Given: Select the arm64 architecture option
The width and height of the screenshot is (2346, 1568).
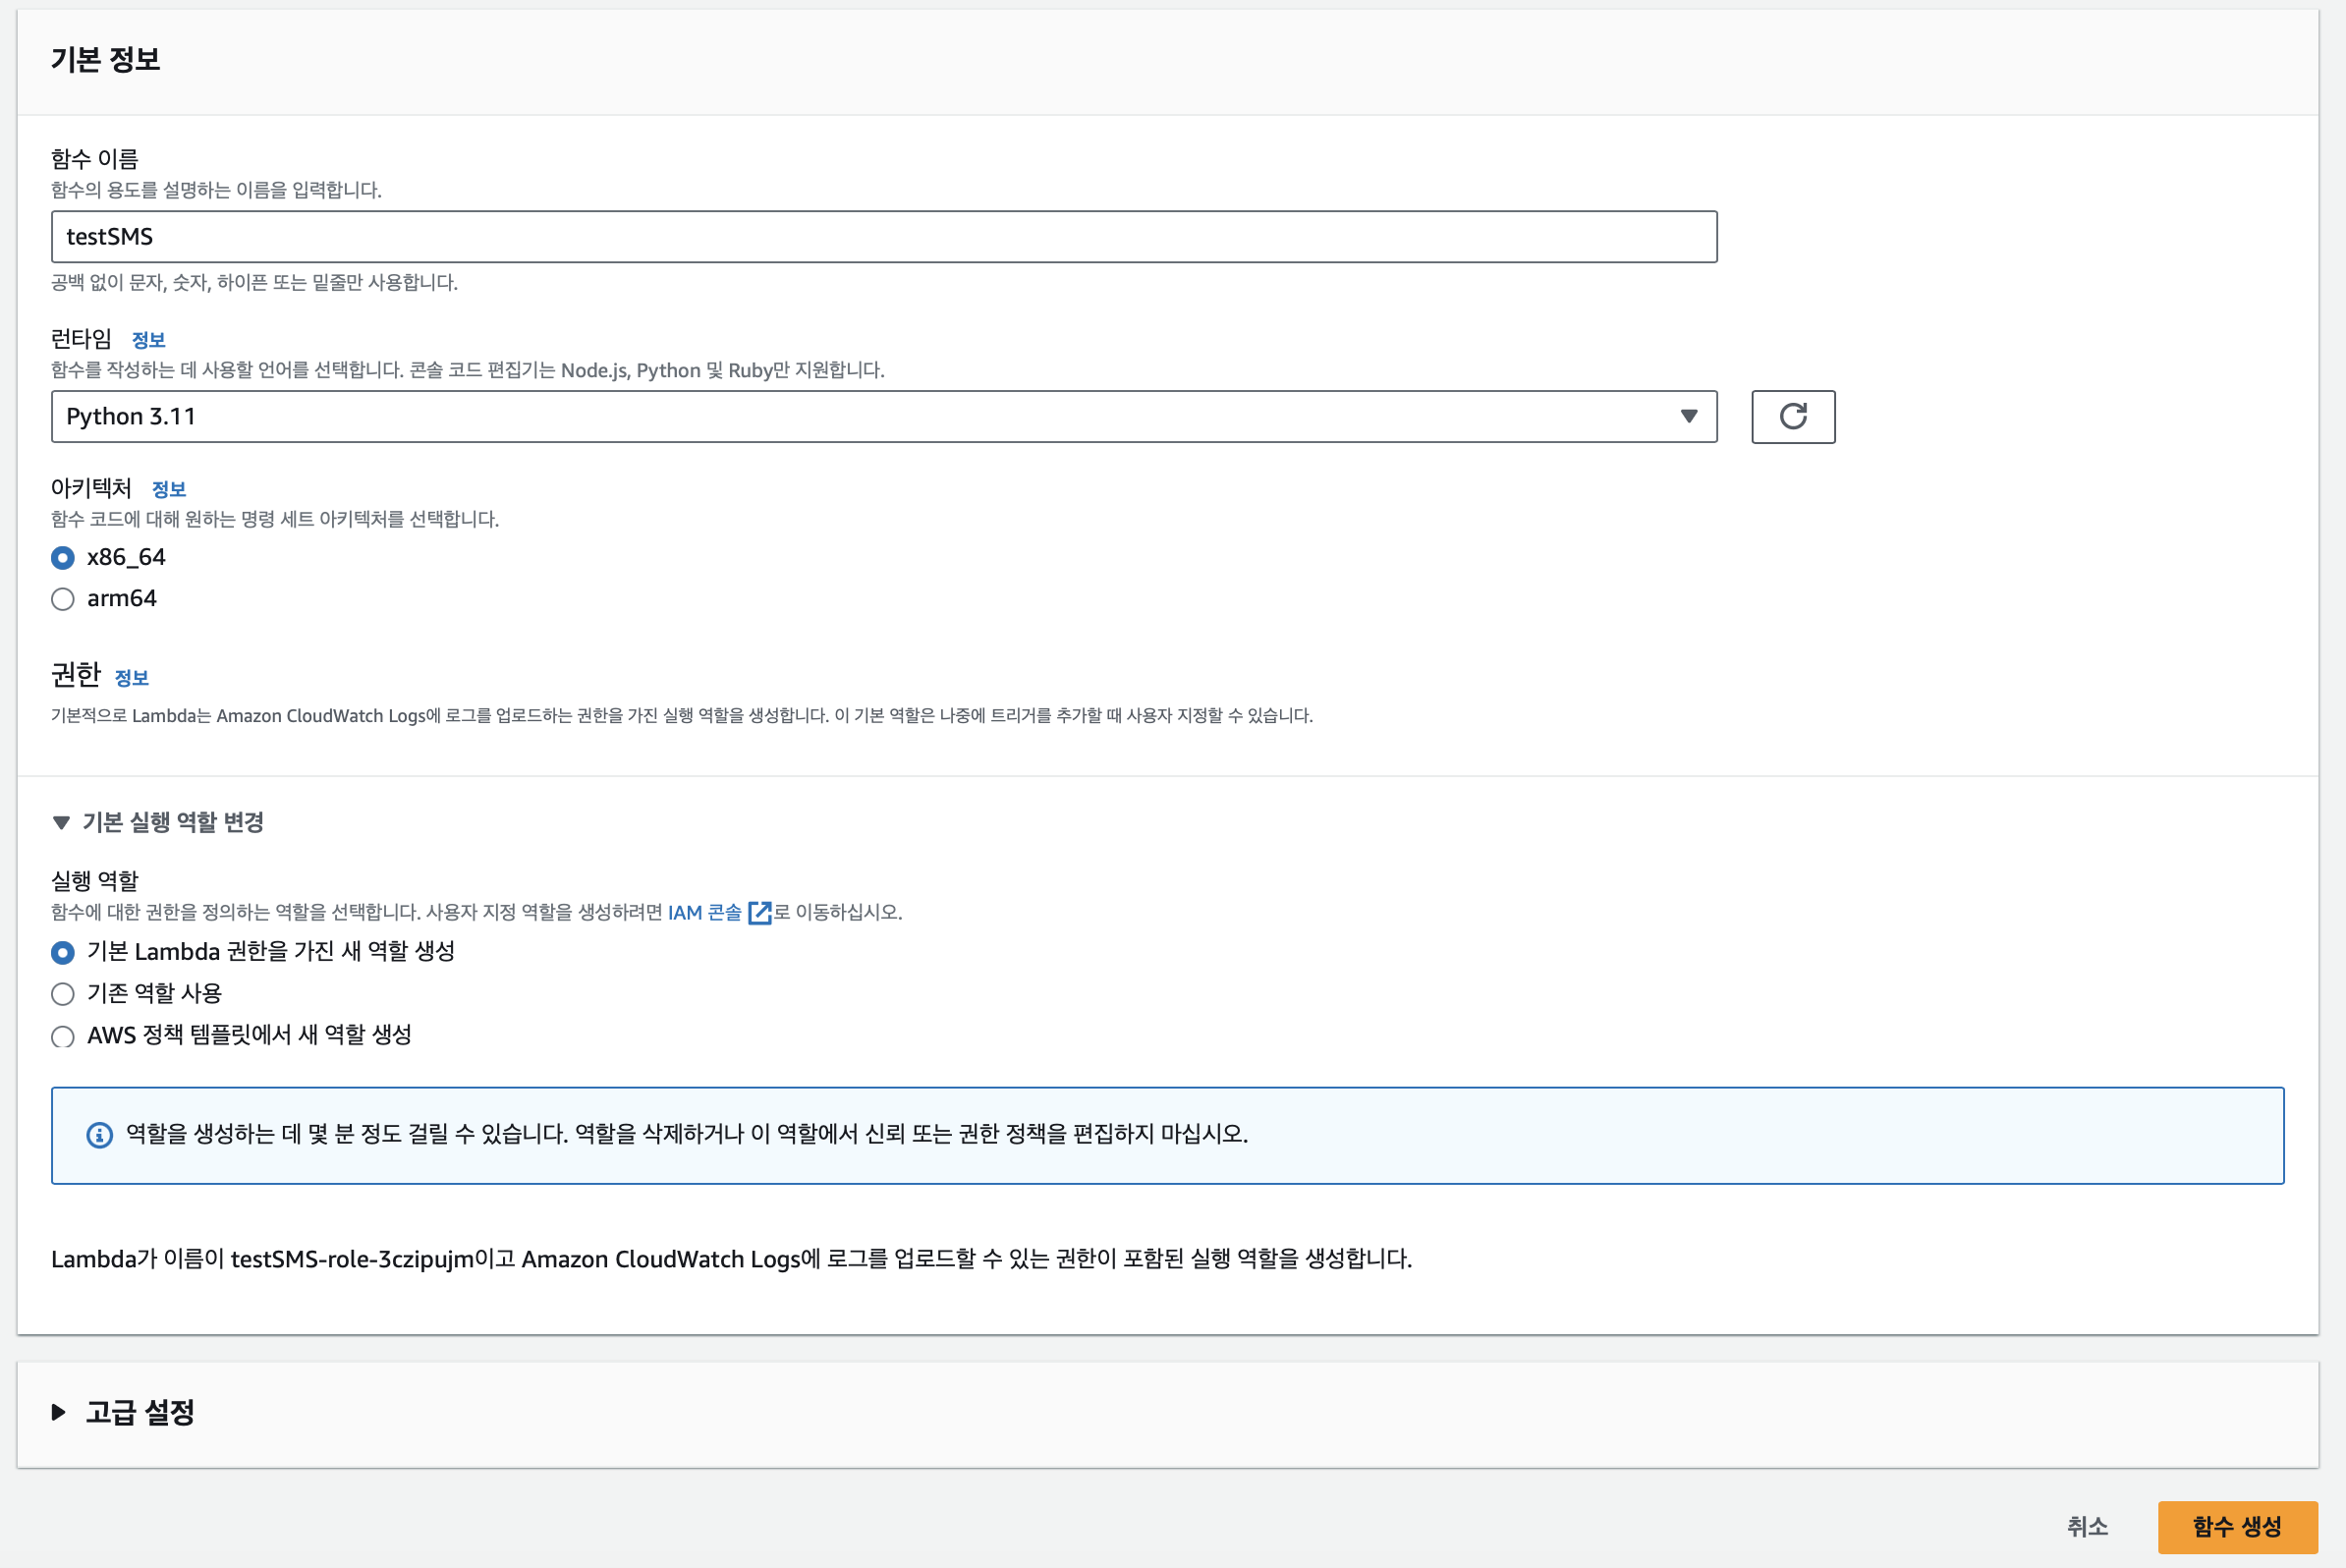Looking at the screenshot, I should pos(63,599).
